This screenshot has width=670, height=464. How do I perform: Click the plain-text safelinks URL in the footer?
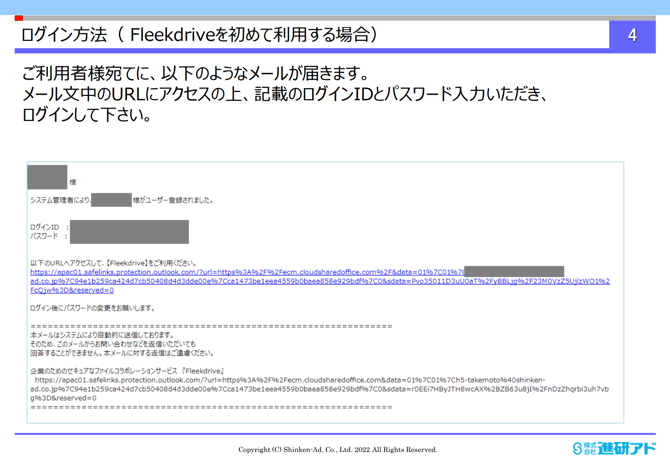coord(320,389)
